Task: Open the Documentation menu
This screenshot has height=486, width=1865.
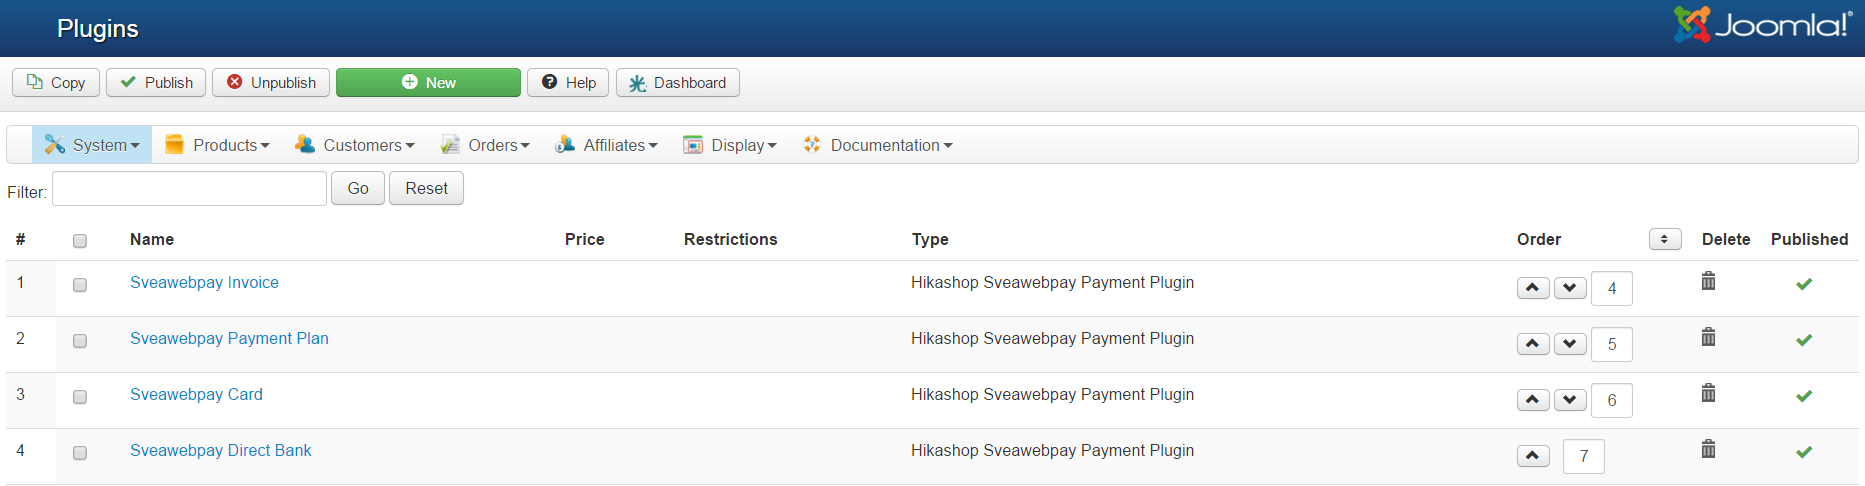Action: [x=877, y=145]
